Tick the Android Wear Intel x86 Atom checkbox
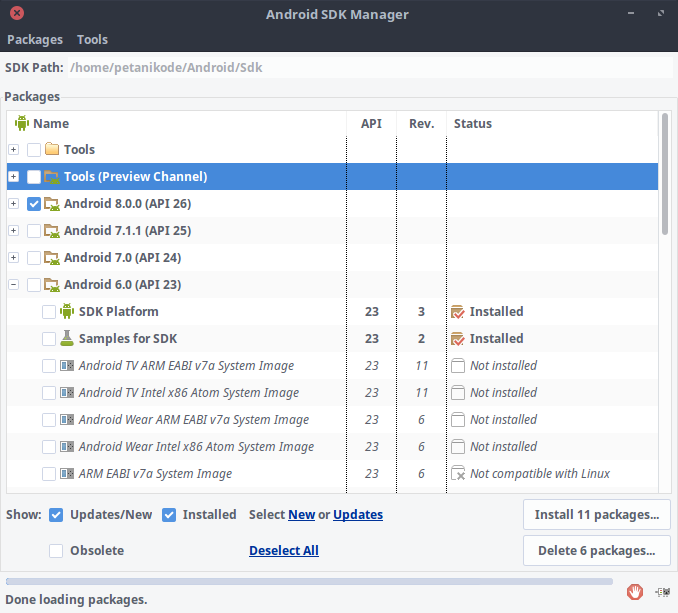678x613 pixels. tap(49, 447)
